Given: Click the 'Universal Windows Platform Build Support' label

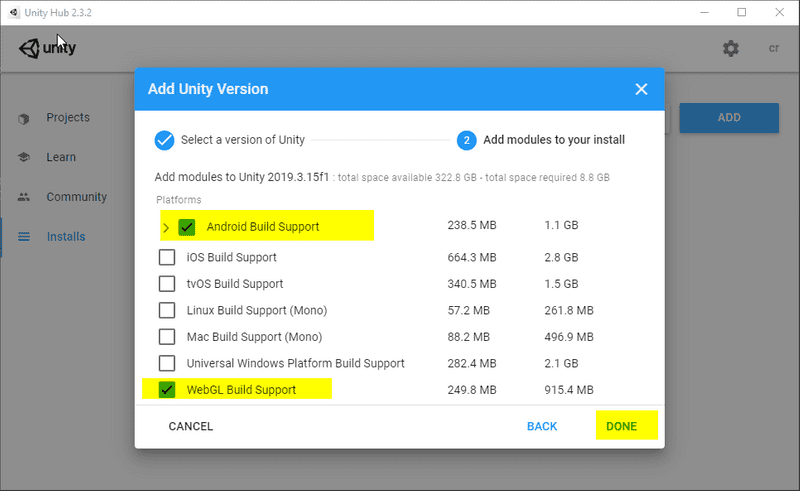Looking at the screenshot, I should click(295, 363).
